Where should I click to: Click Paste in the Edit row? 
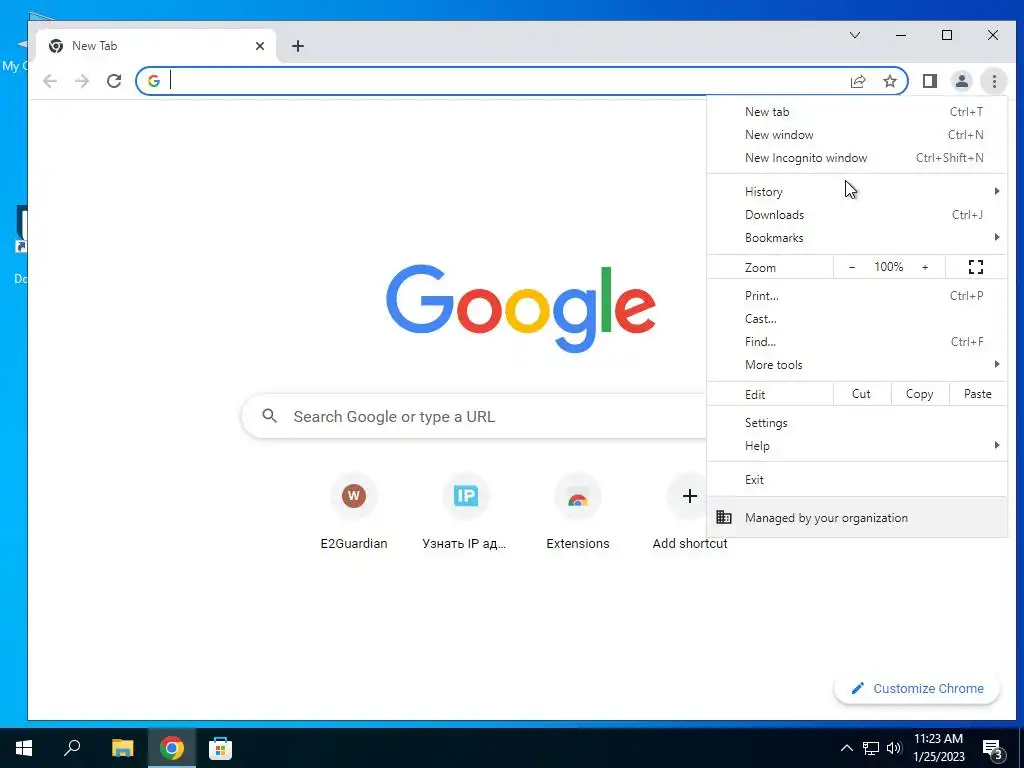tap(978, 394)
